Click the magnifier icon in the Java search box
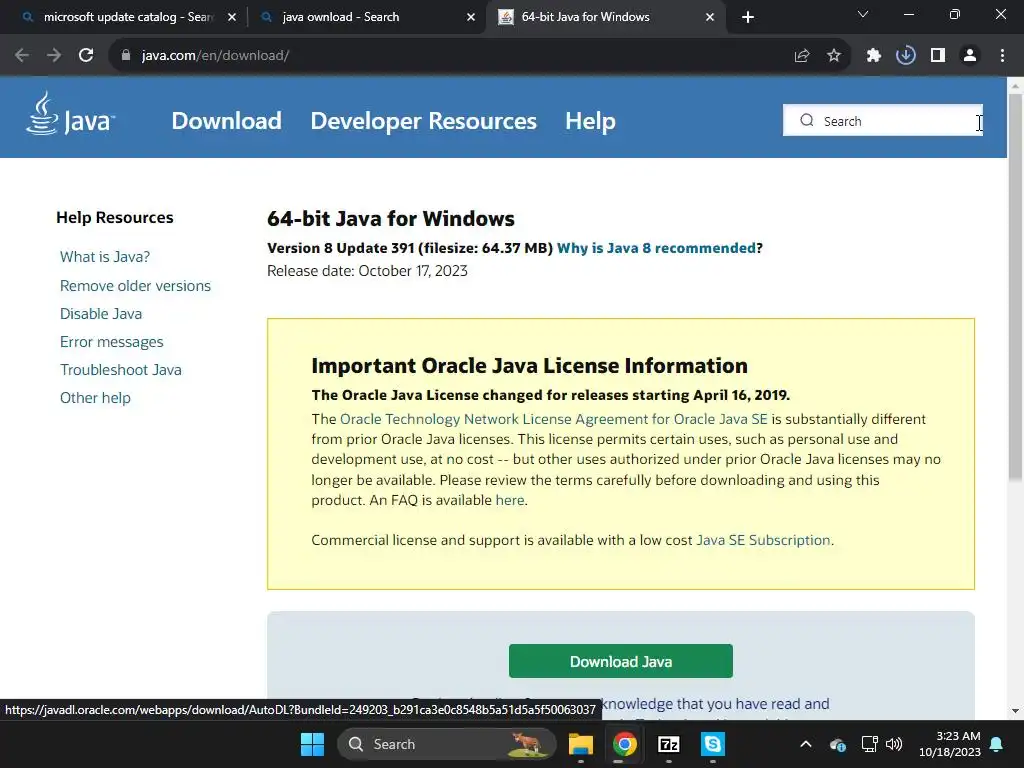This screenshot has width=1024, height=768. coord(807,120)
